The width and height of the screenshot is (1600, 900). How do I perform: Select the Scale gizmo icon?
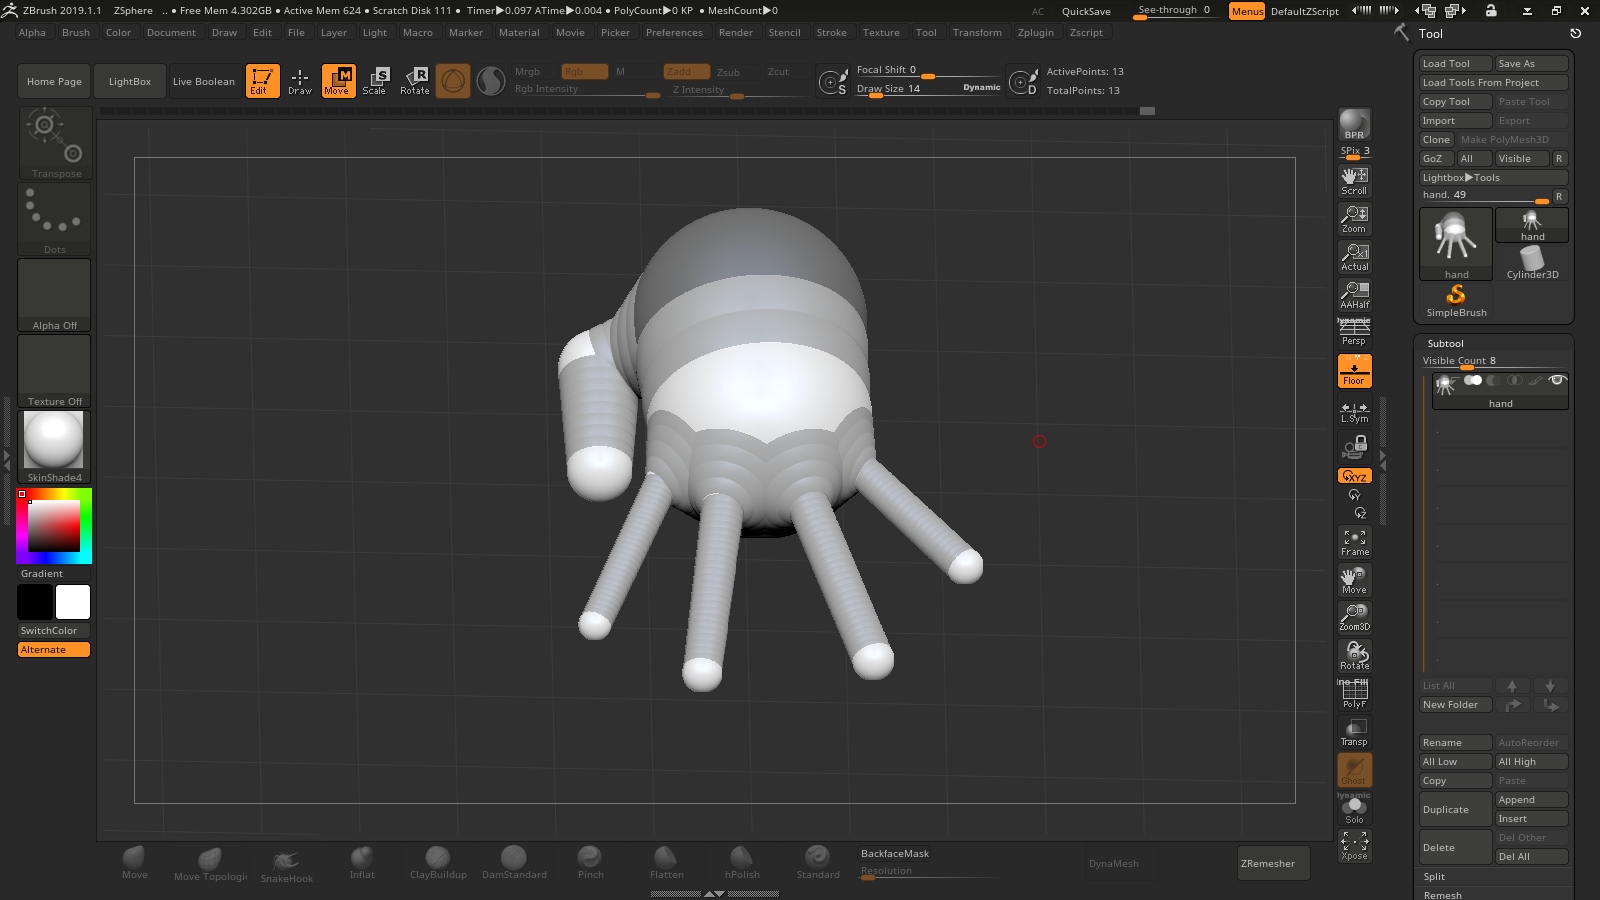[x=375, y=81]
